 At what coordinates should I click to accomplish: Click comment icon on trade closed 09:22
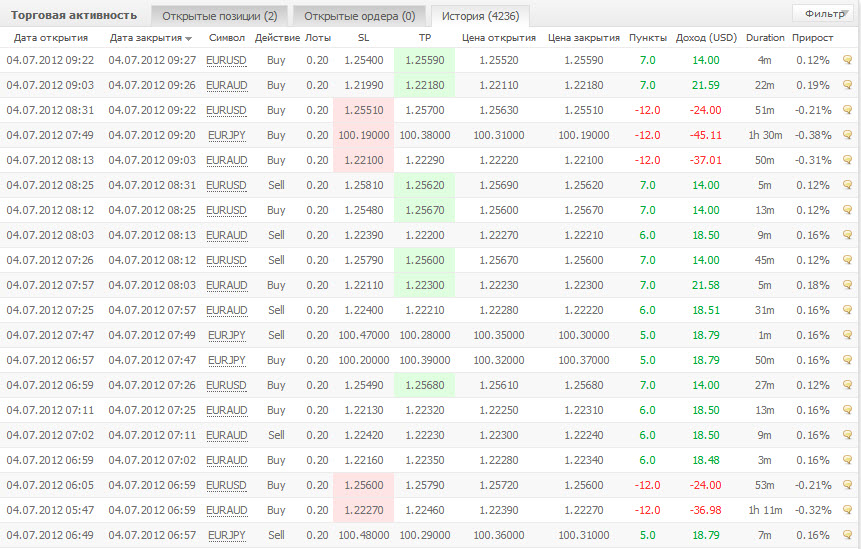tap(847, 110)
